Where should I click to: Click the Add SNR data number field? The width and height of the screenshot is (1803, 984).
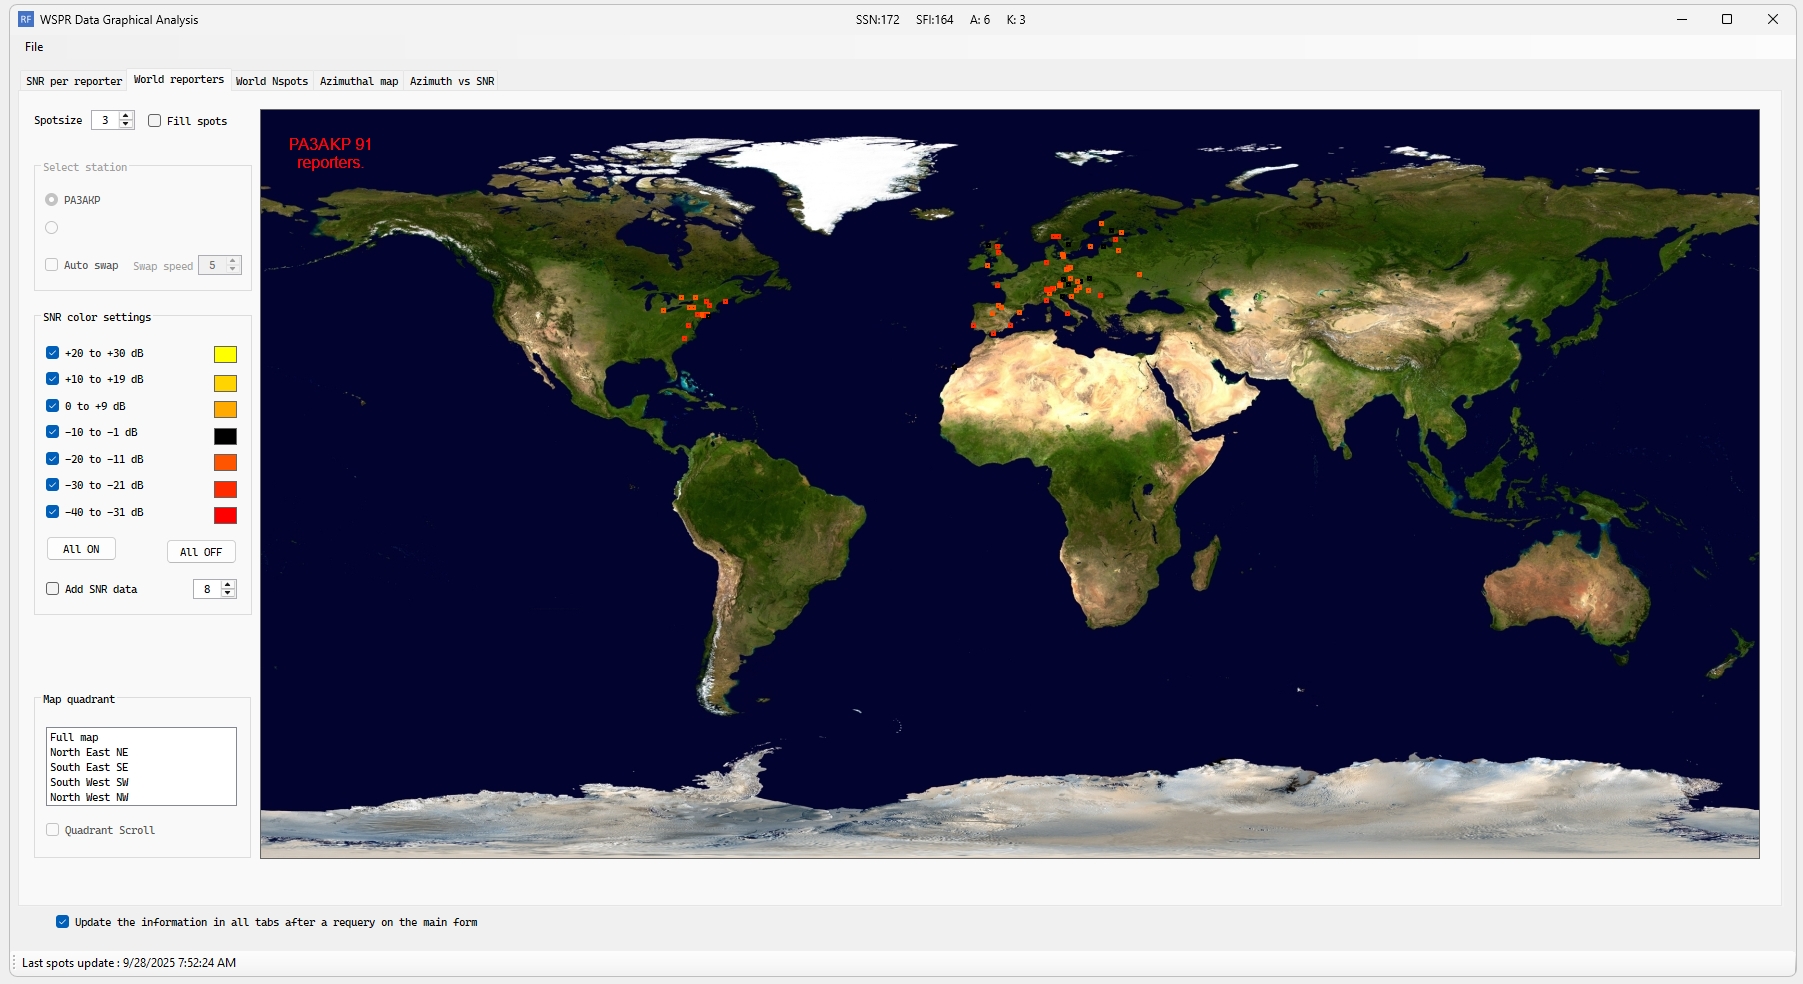coord(207,589)
